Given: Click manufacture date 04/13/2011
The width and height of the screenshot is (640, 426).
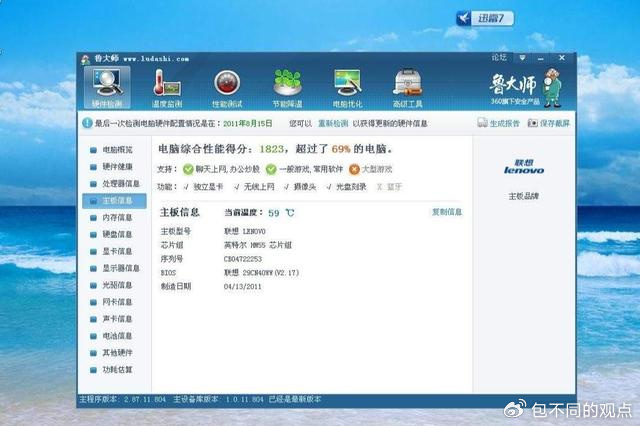Looking at the screenshot, I should [242, 286].
